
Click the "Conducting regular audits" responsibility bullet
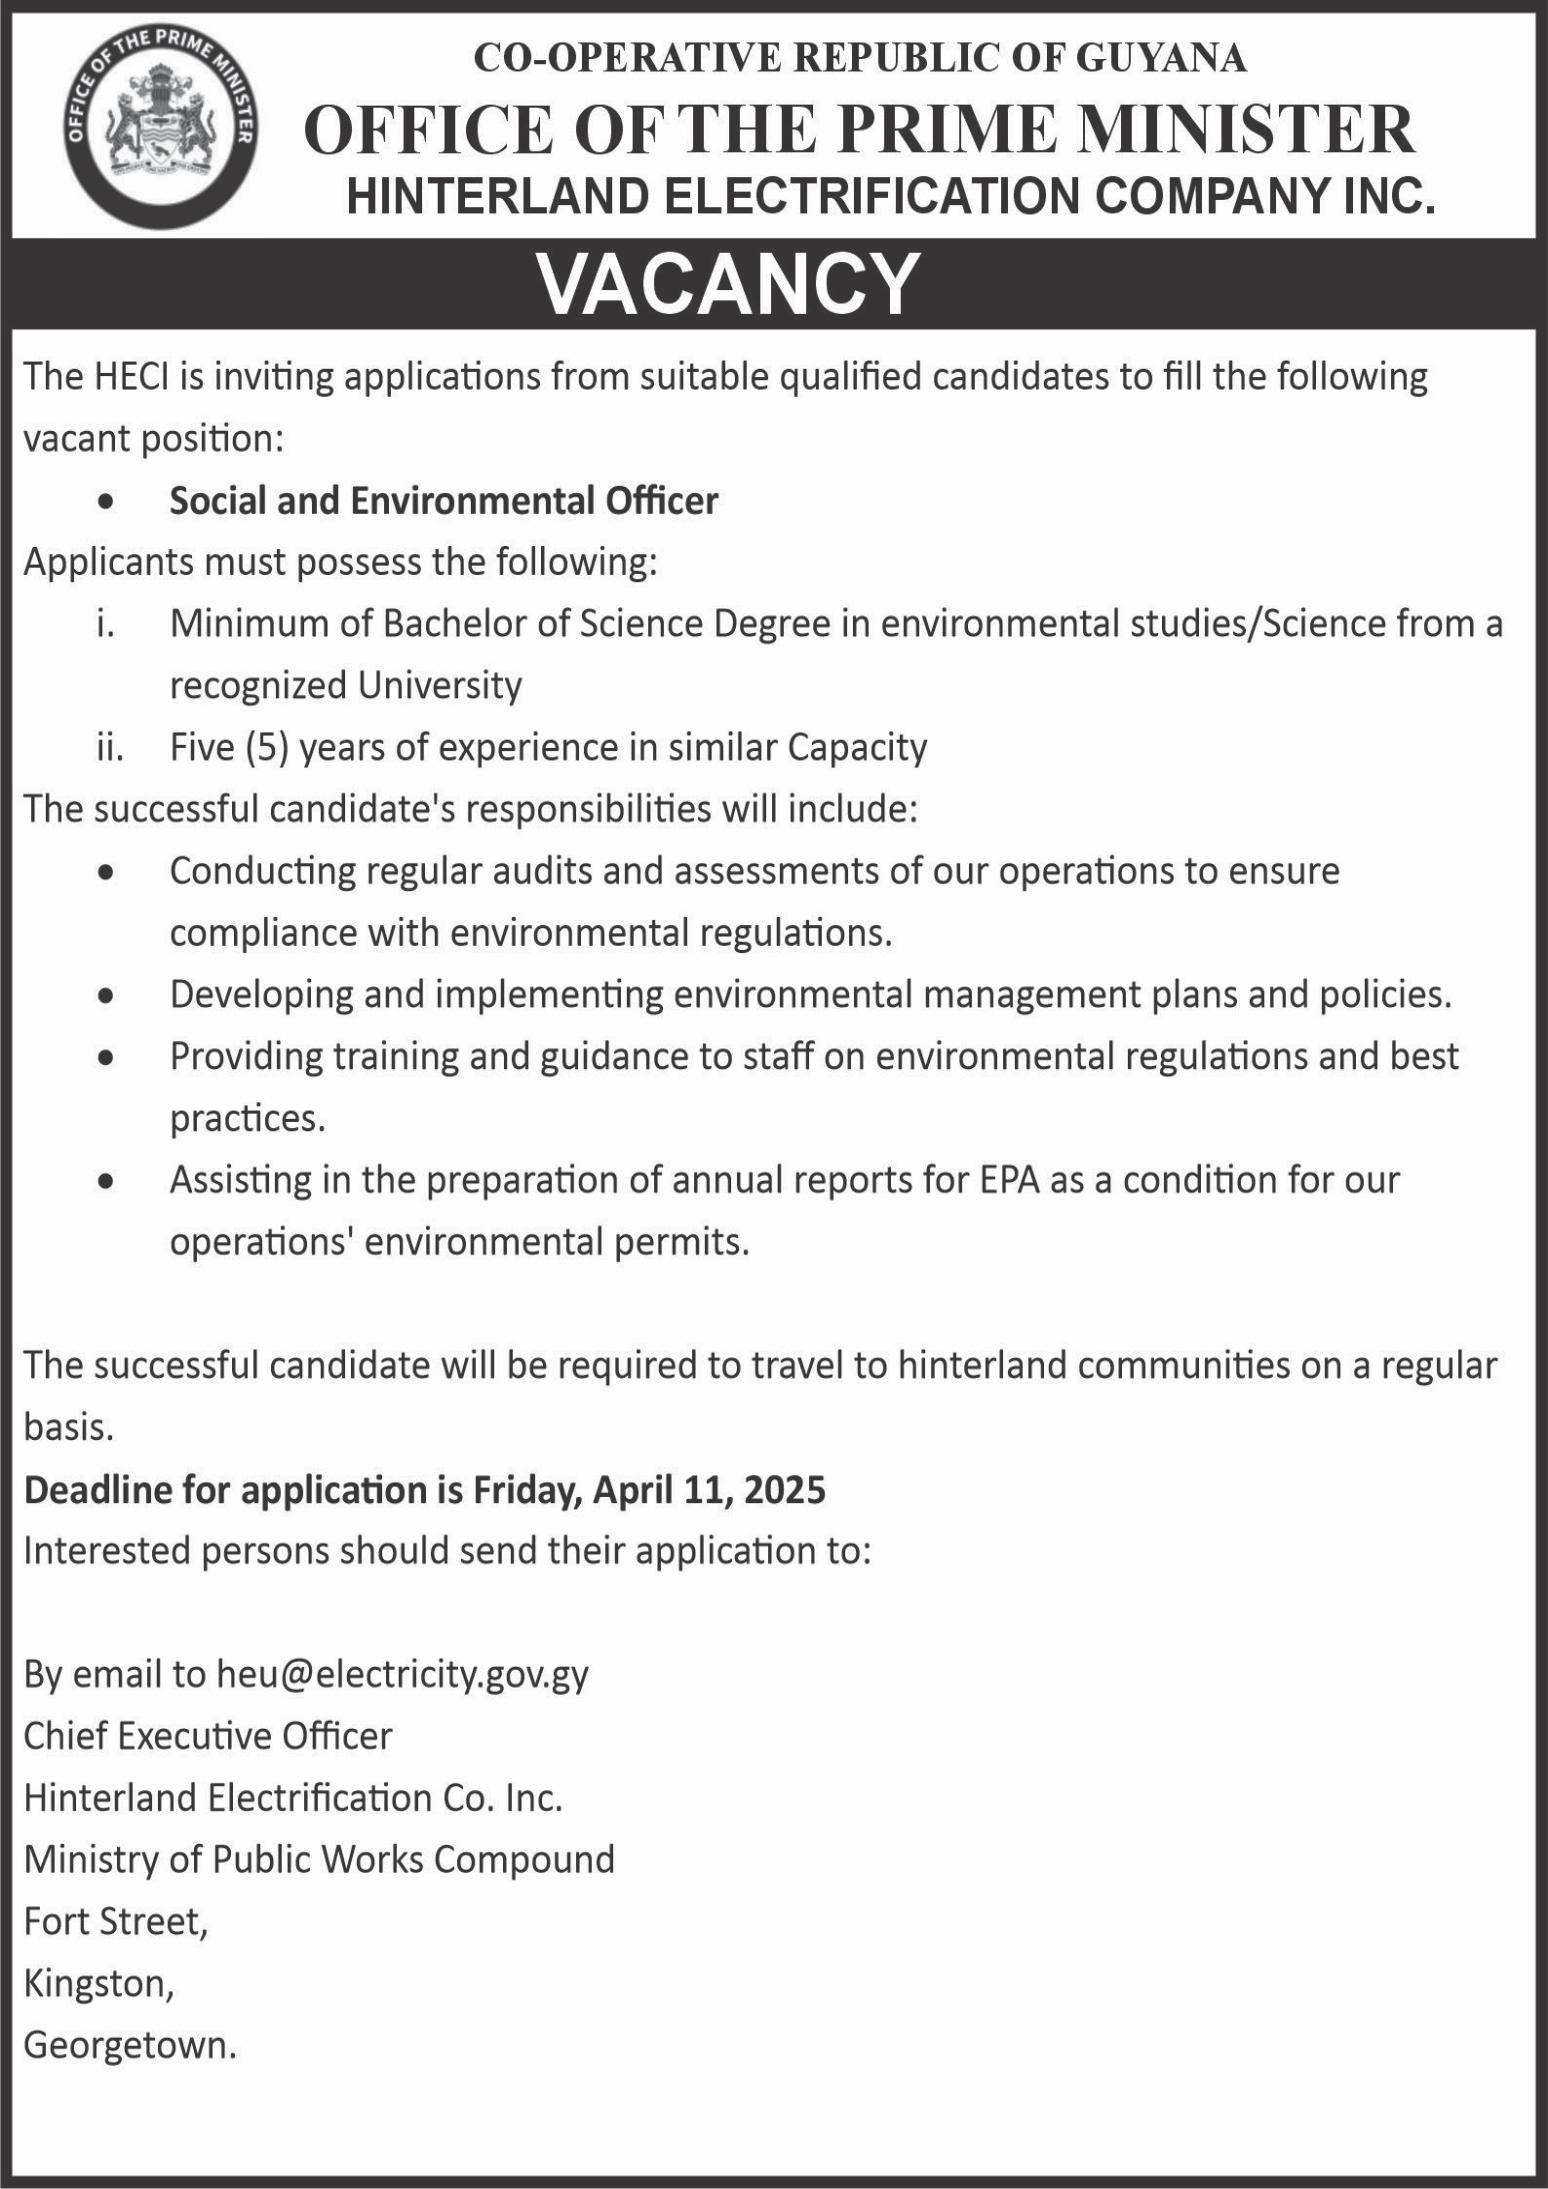(754, 872)
